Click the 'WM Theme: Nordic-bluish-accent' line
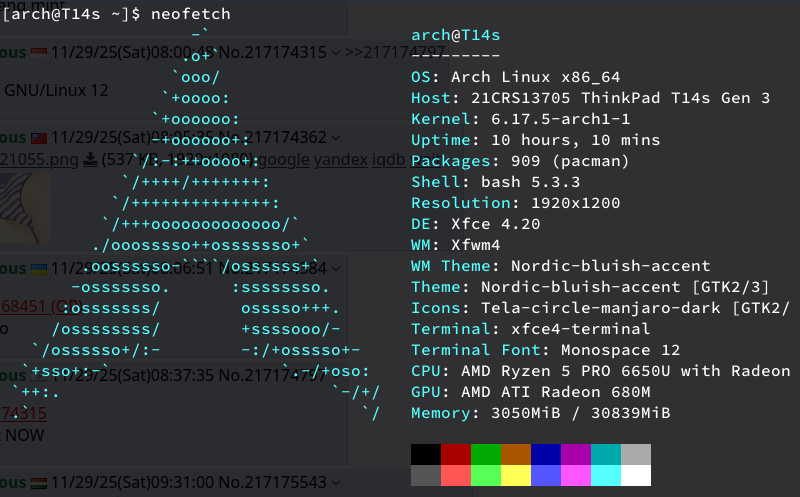The height and width of the screenshot is (497, 800). (x=561, y=266)
